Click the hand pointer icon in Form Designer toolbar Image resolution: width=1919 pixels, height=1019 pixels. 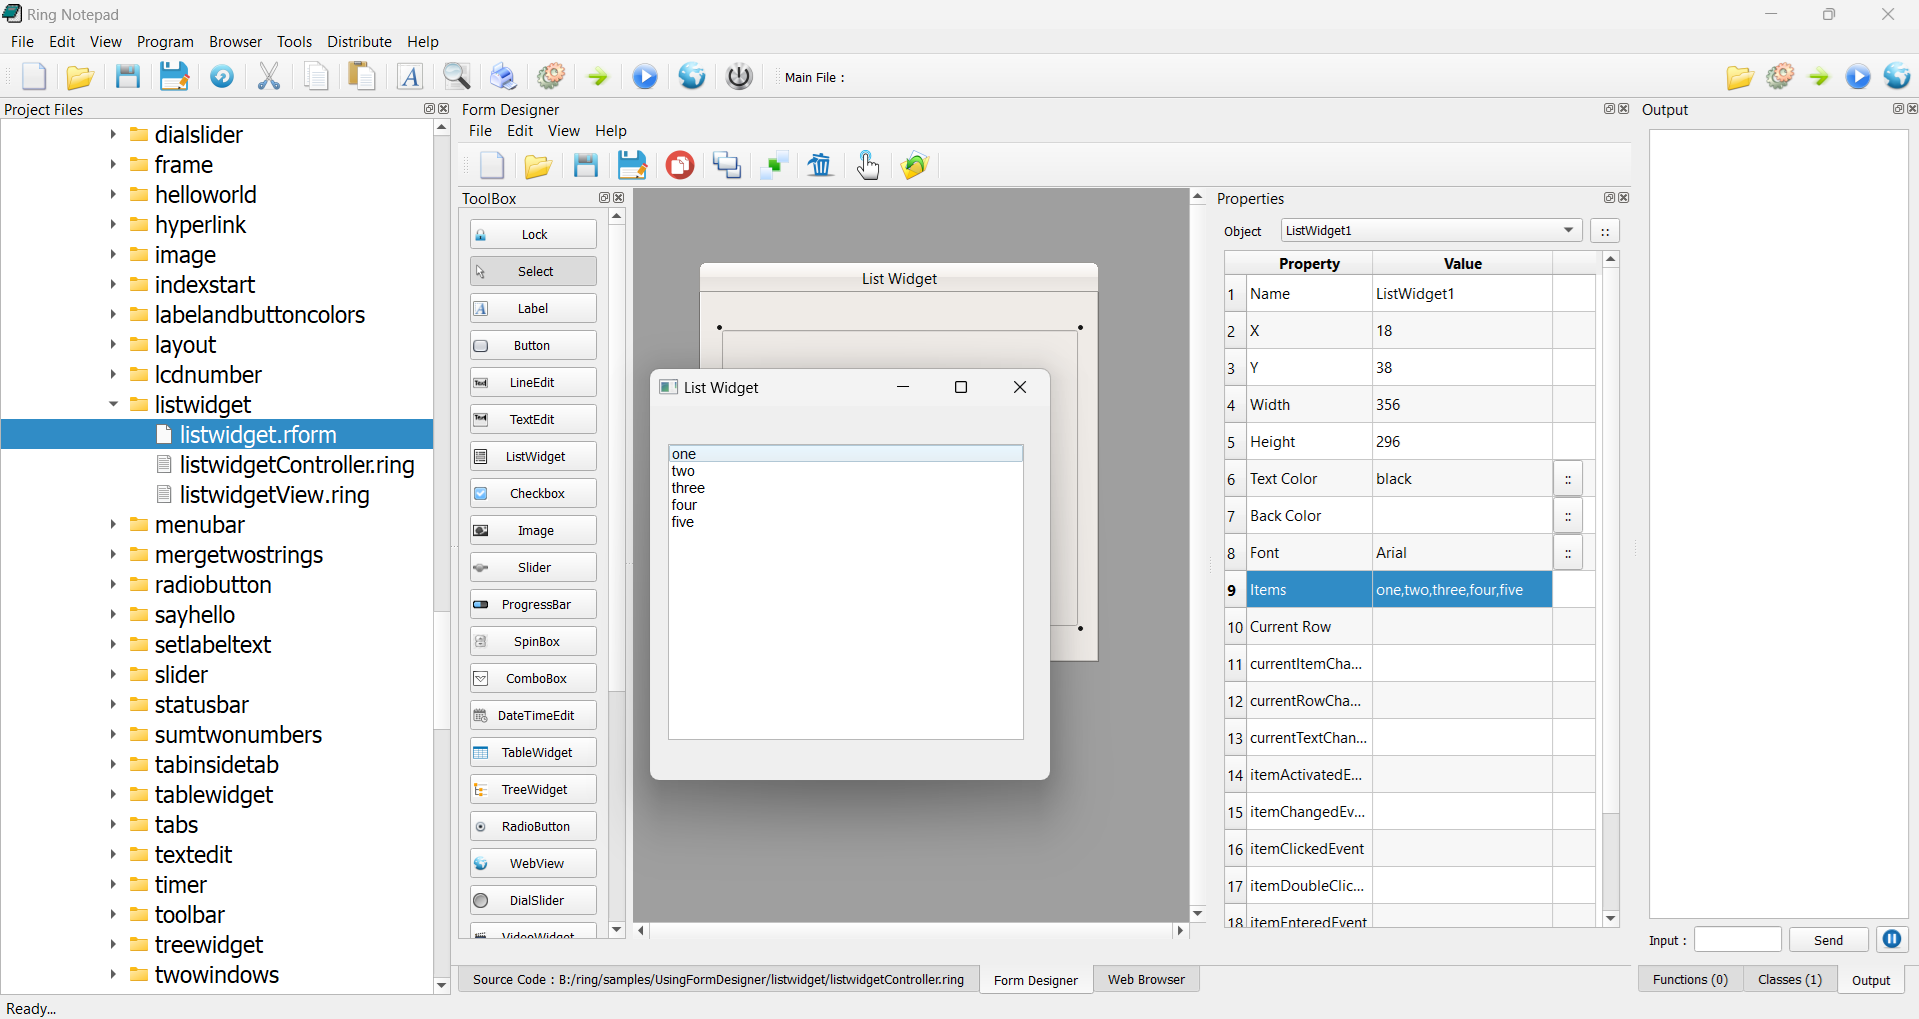point(868,166)
